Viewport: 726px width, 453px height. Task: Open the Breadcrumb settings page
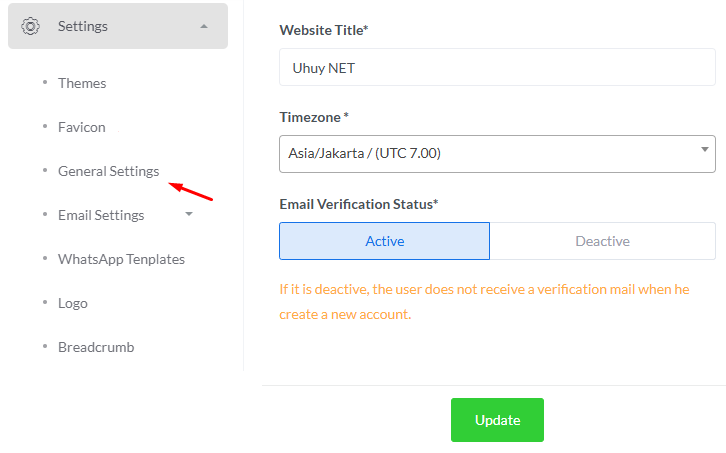[96, 347]
